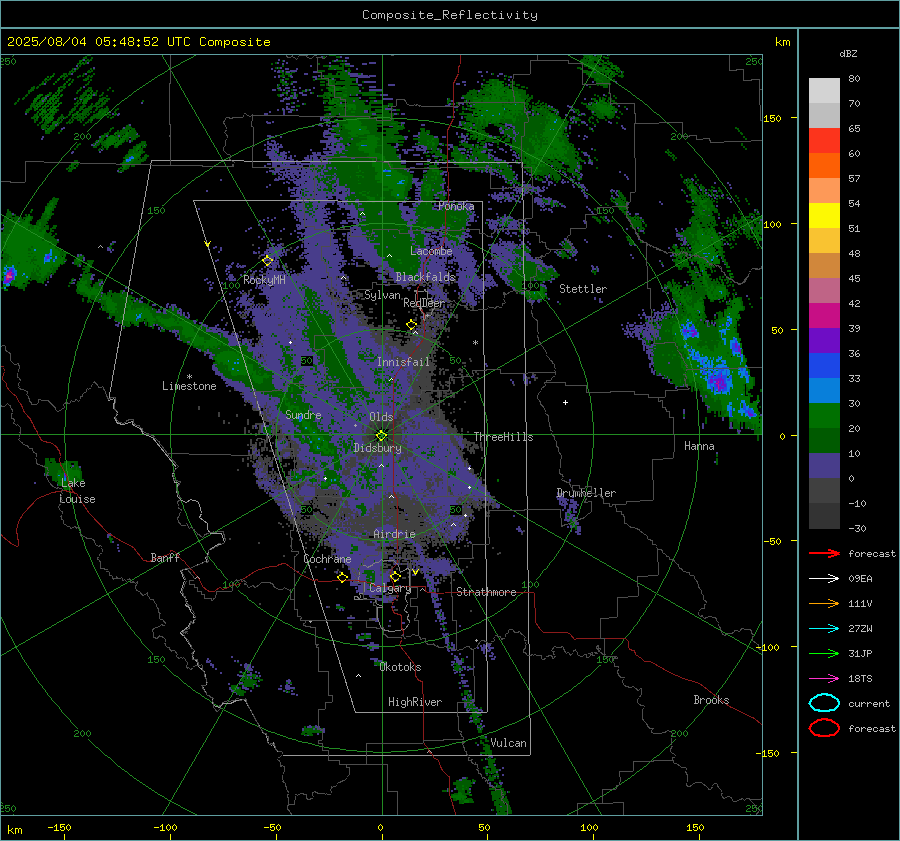Click the Limestone location label

[x=189, y=386]
